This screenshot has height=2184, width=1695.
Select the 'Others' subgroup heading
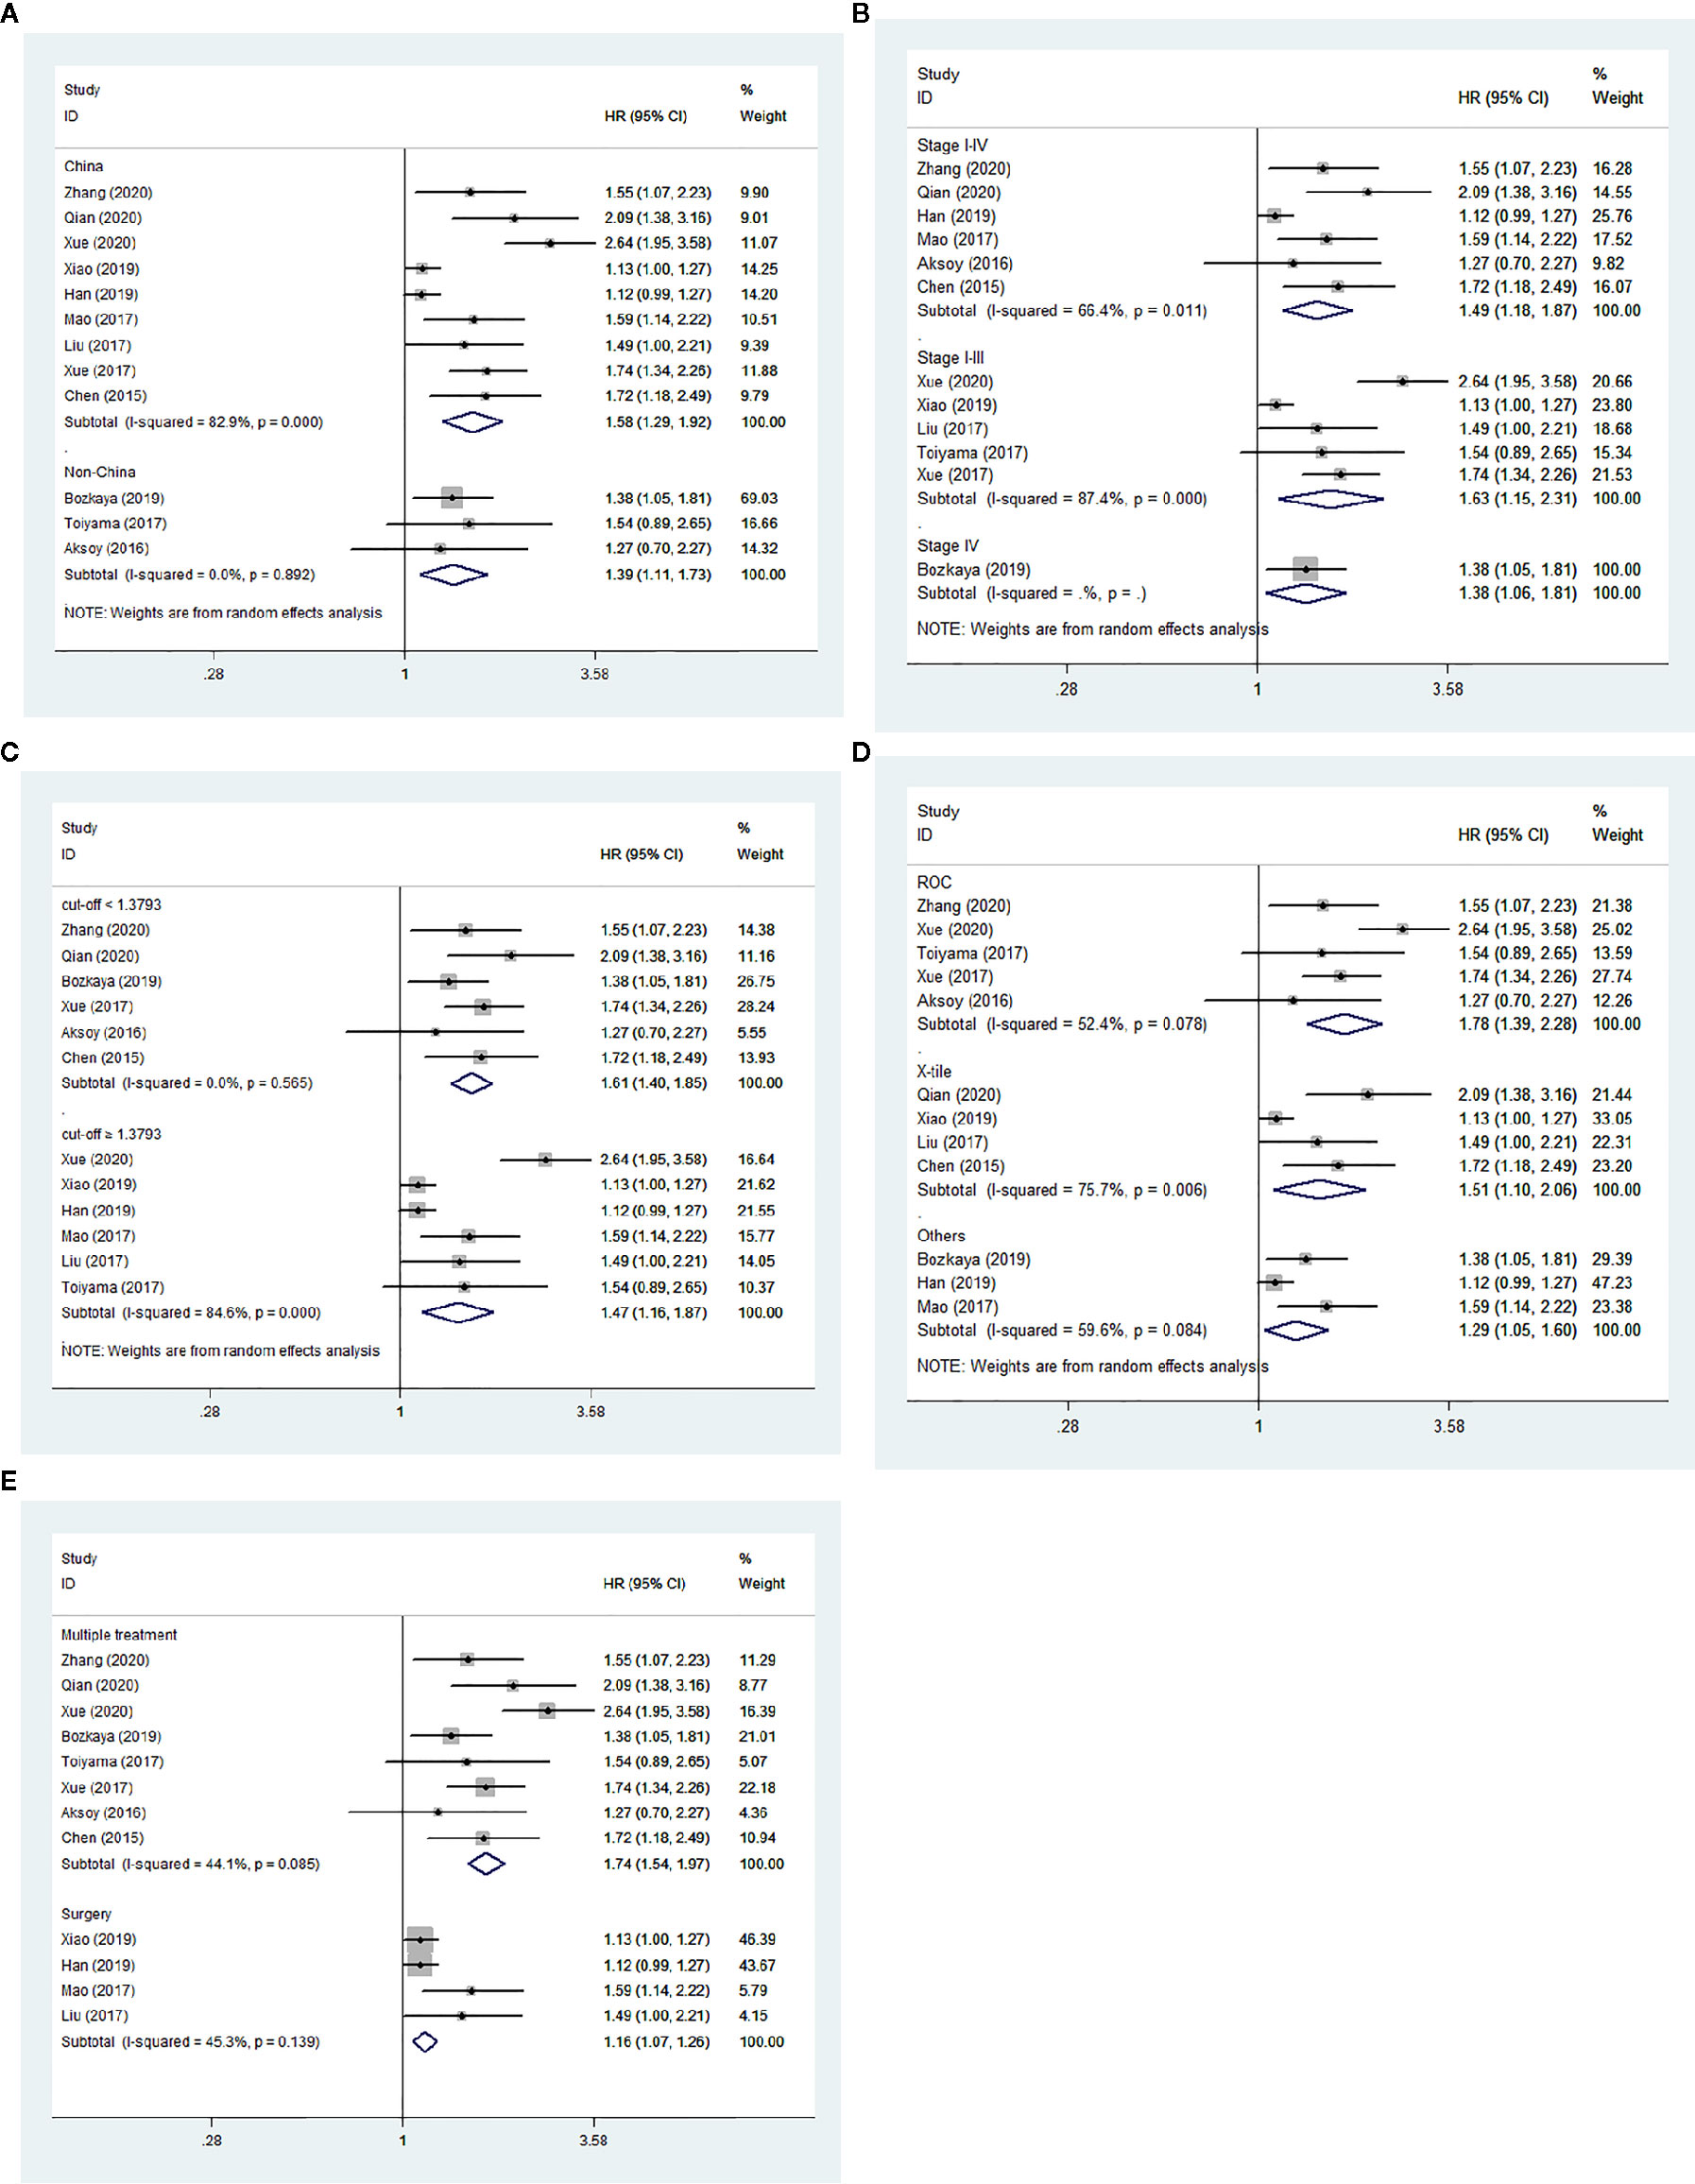point(941,1236)
